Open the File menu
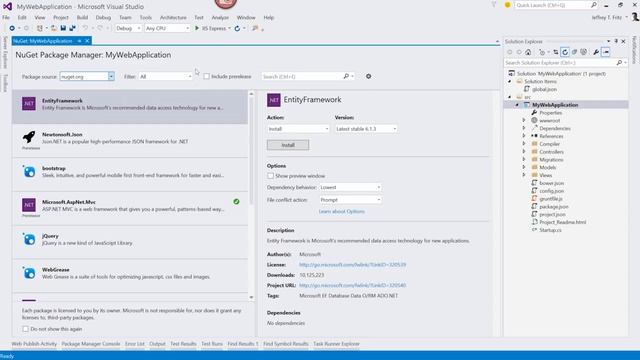This screenshot has height=360, width=640. (x=6, y=18)
